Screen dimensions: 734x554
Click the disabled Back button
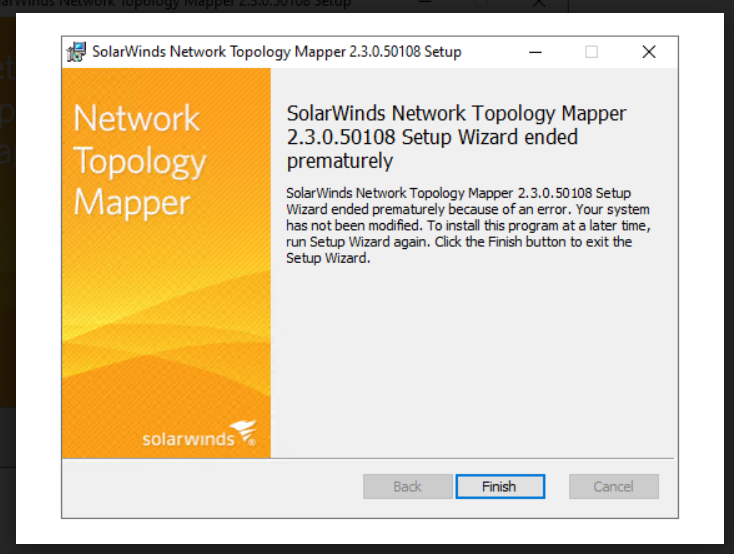pyautogui.click(x=408, y=486)
